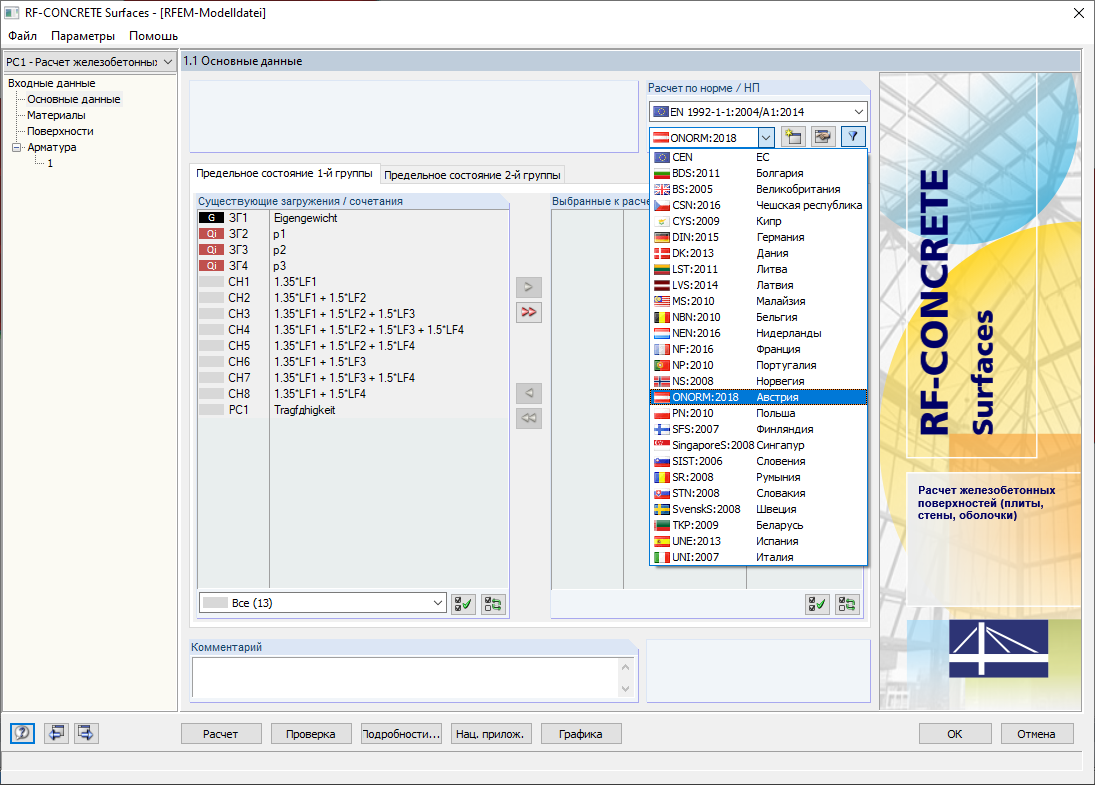Add all load cases with double arrow
This screenshot has height=785, width=1095.
[x=529, y=312]
